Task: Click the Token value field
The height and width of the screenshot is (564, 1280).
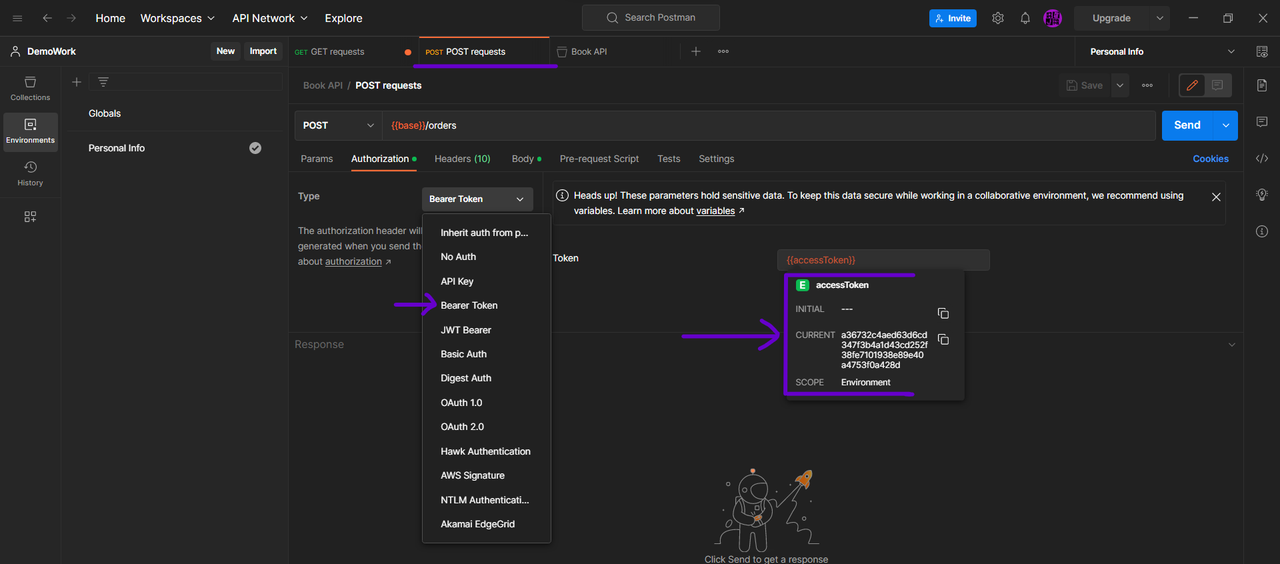Action: pos(883,260)
